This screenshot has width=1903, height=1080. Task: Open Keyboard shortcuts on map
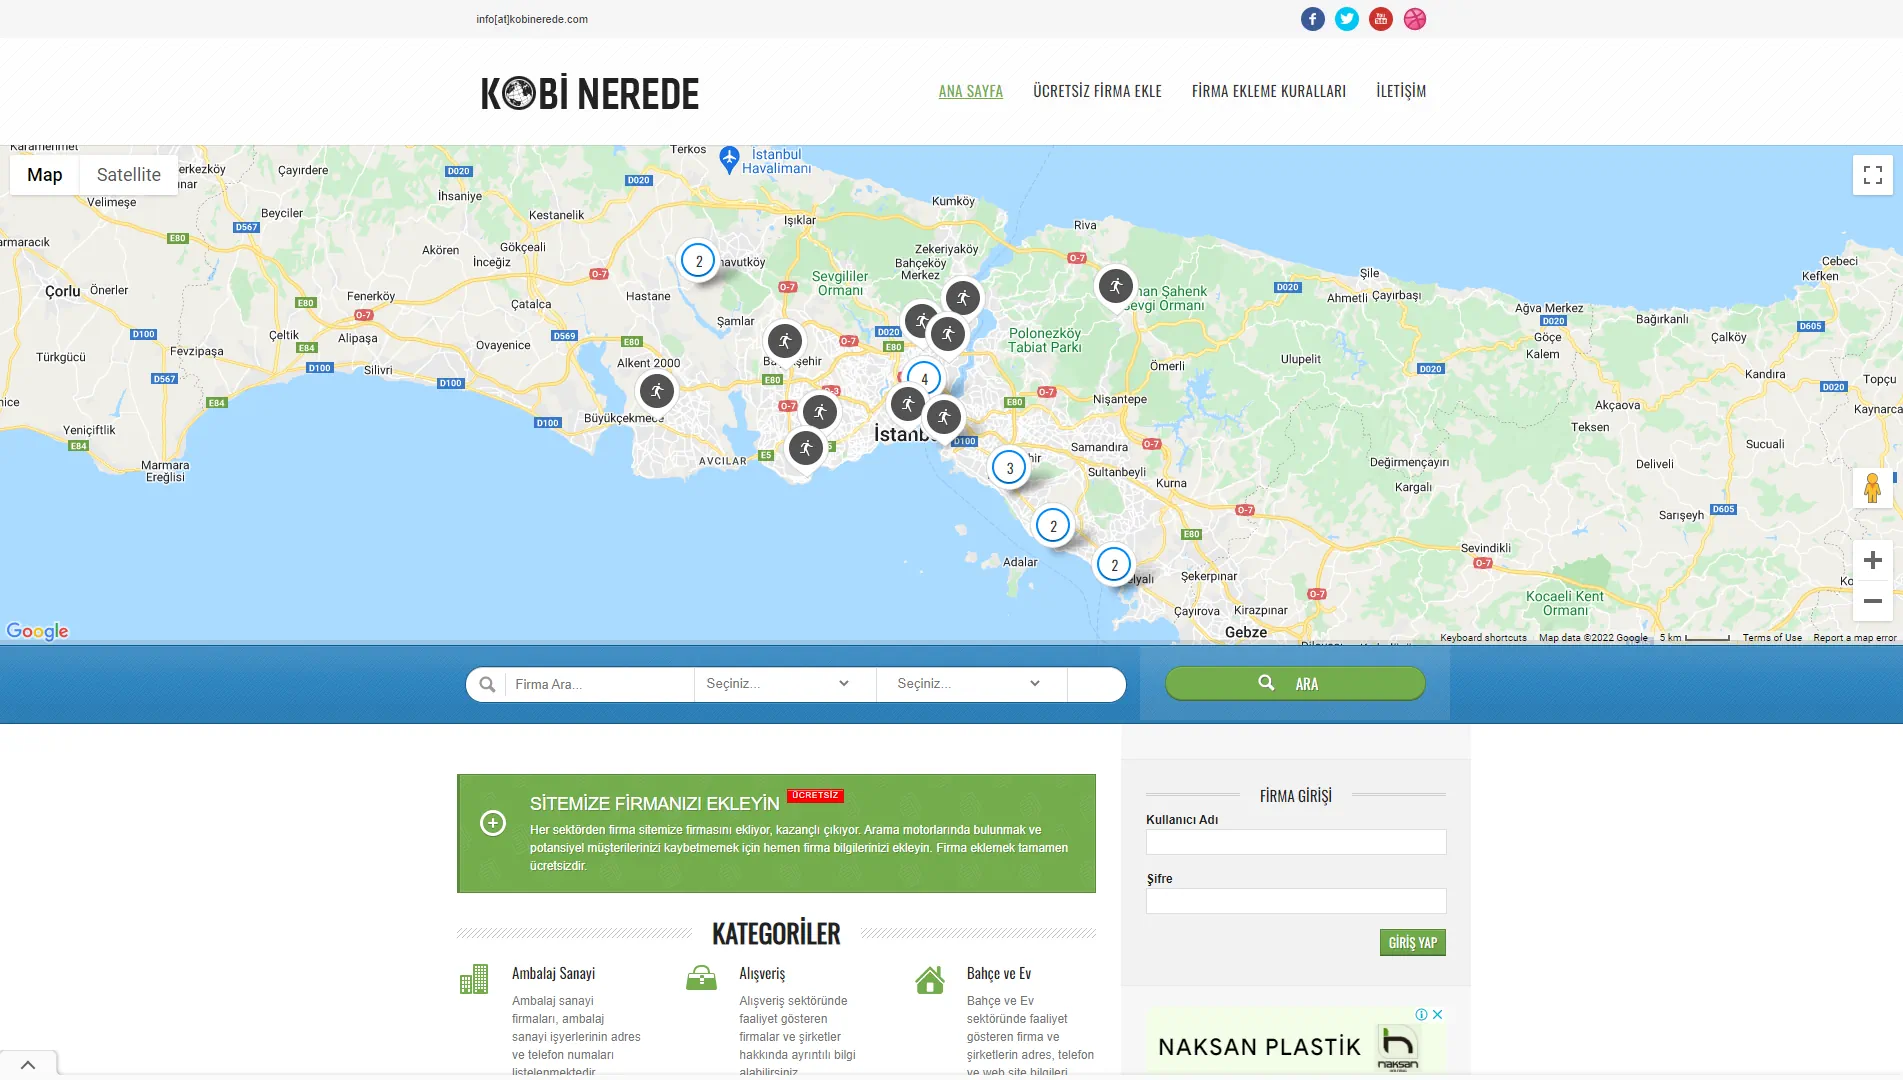1483,638
